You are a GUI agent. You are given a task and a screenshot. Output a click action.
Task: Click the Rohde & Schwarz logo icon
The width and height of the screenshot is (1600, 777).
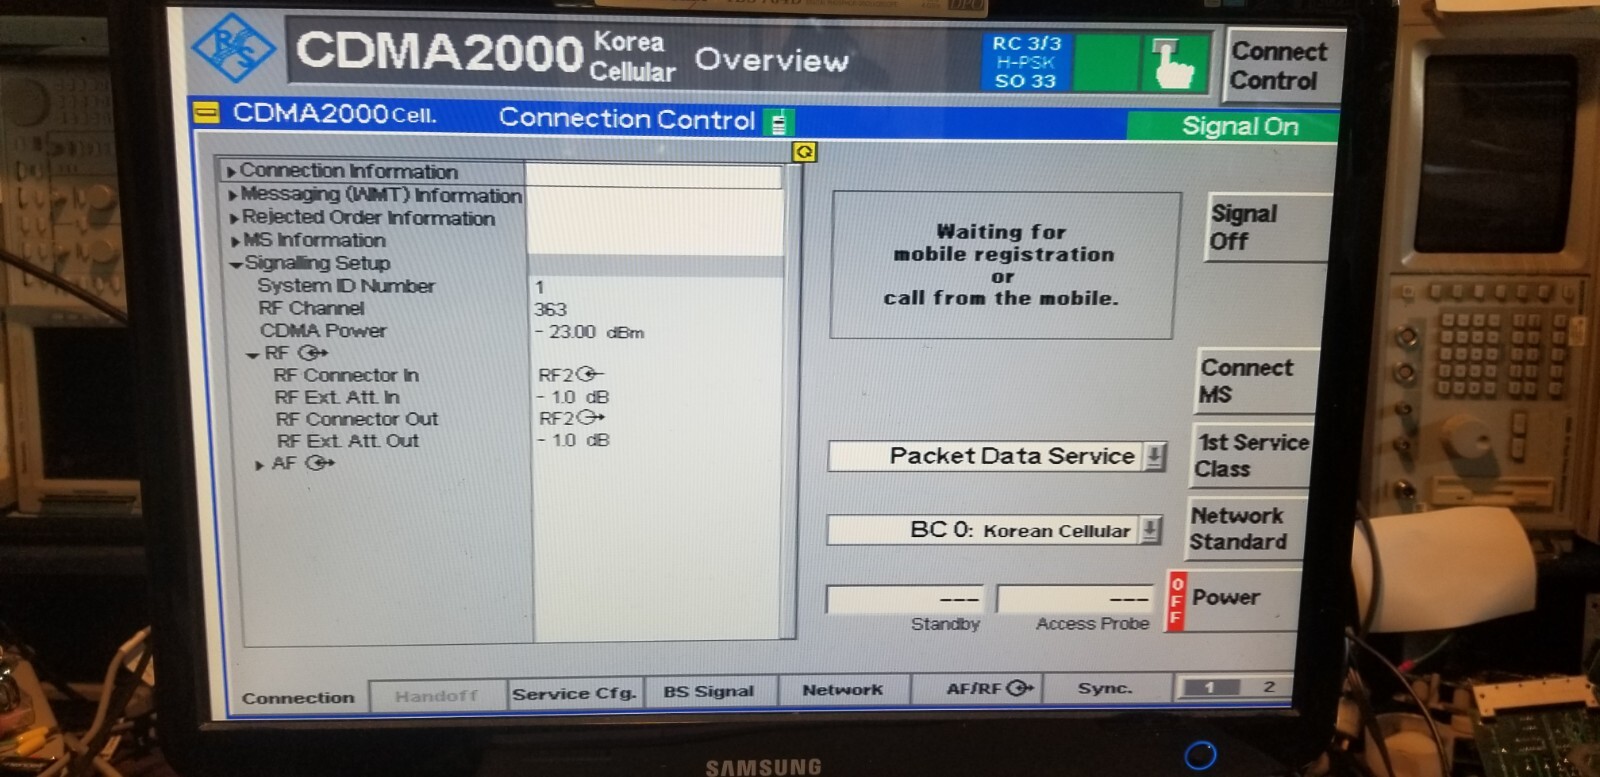232,48
